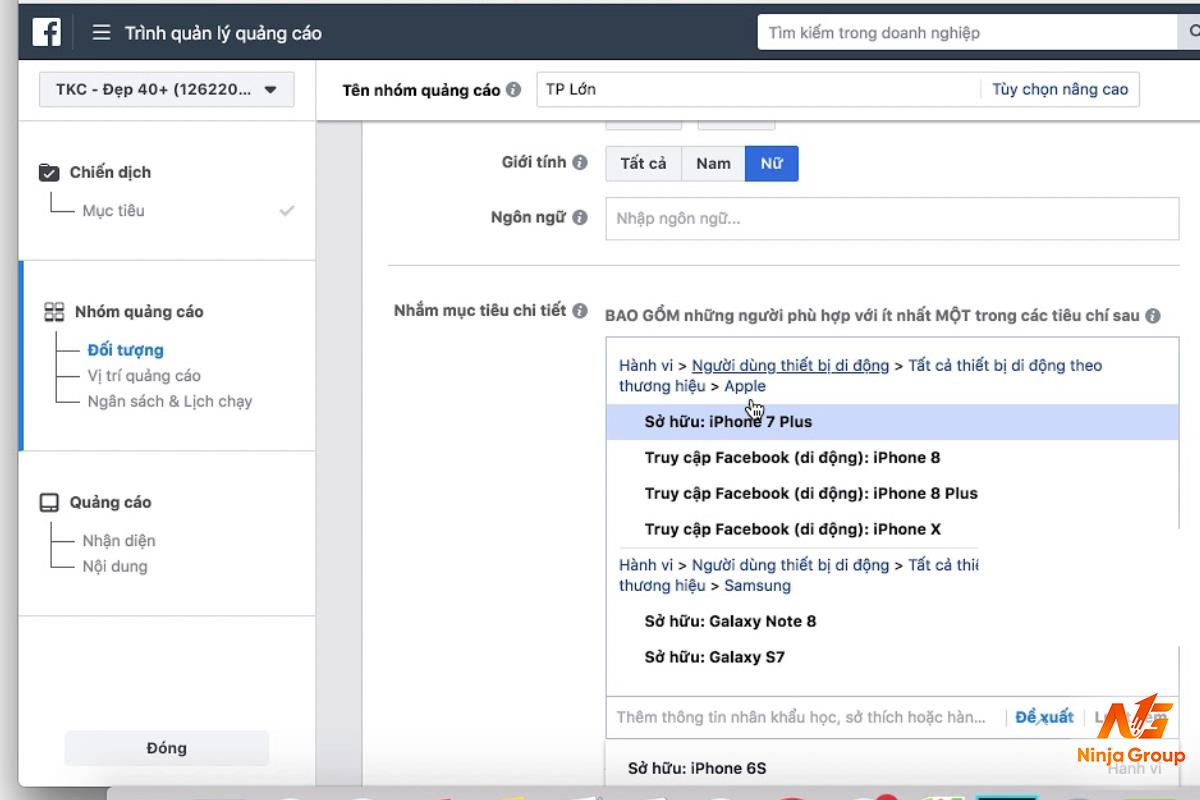Image resolution: width=1200 pixels, height=800 pixels.
Task: Click the checkmark next to Mục tiêu
Action: click(x=287, y=210)
